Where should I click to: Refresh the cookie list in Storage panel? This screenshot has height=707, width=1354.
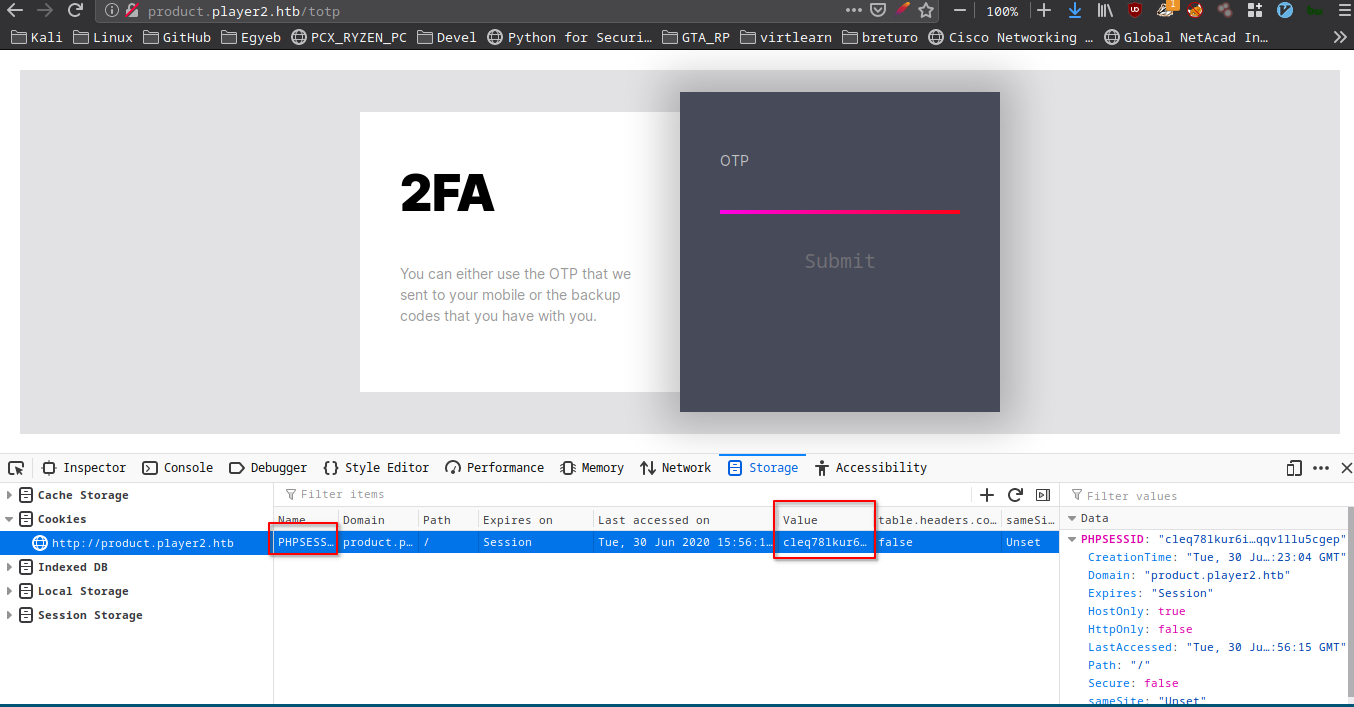(1015, 495)
